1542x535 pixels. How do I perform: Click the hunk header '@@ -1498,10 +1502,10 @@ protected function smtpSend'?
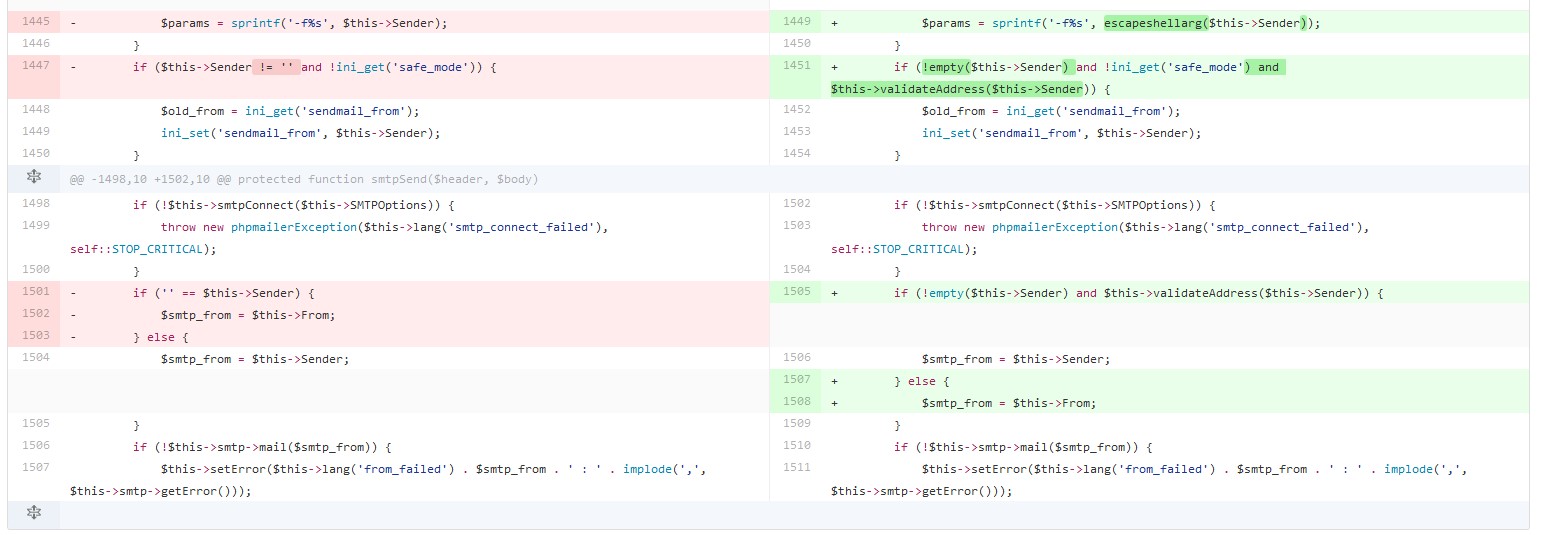[x=304, y=179]
